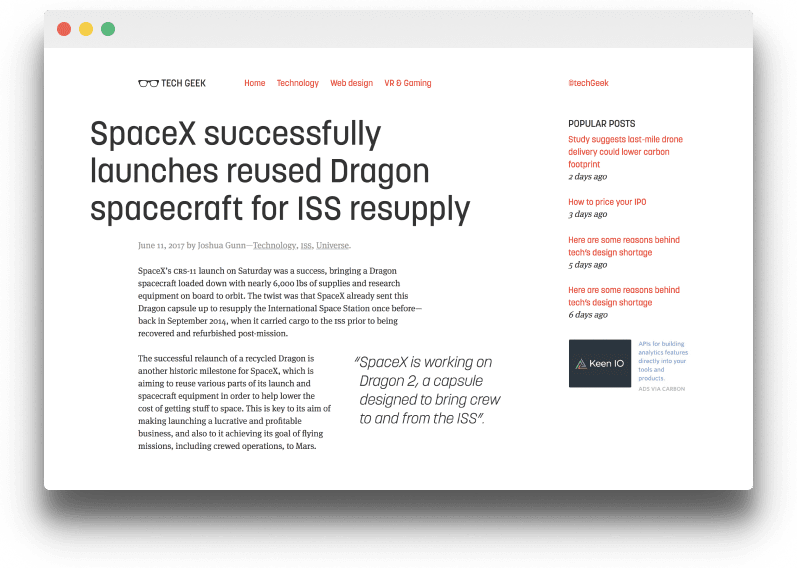
Task: Click the '2 days ago' timestamp
Action: pos(588,177)
